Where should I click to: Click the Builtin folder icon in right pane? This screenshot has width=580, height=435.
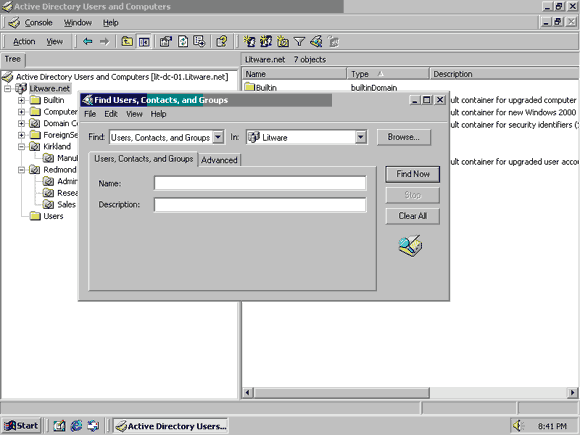click(x=250, y=87)
